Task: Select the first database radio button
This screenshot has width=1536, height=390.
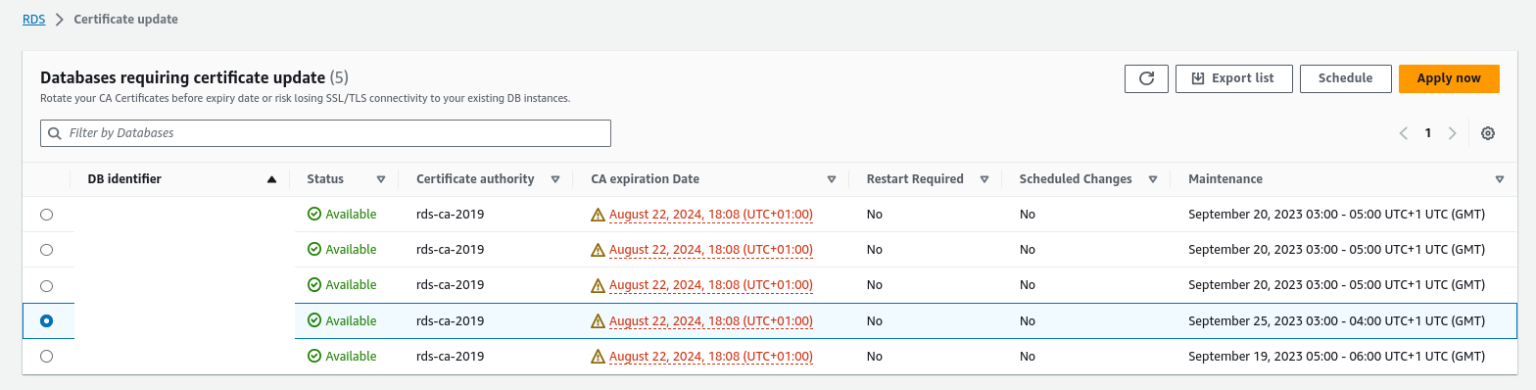Action: 46,214
